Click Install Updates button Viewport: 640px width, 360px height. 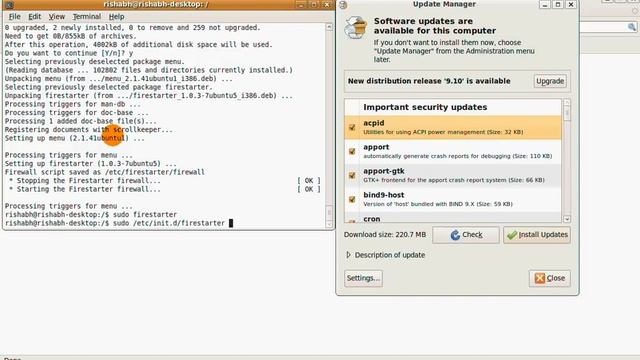tap(537, 235)
